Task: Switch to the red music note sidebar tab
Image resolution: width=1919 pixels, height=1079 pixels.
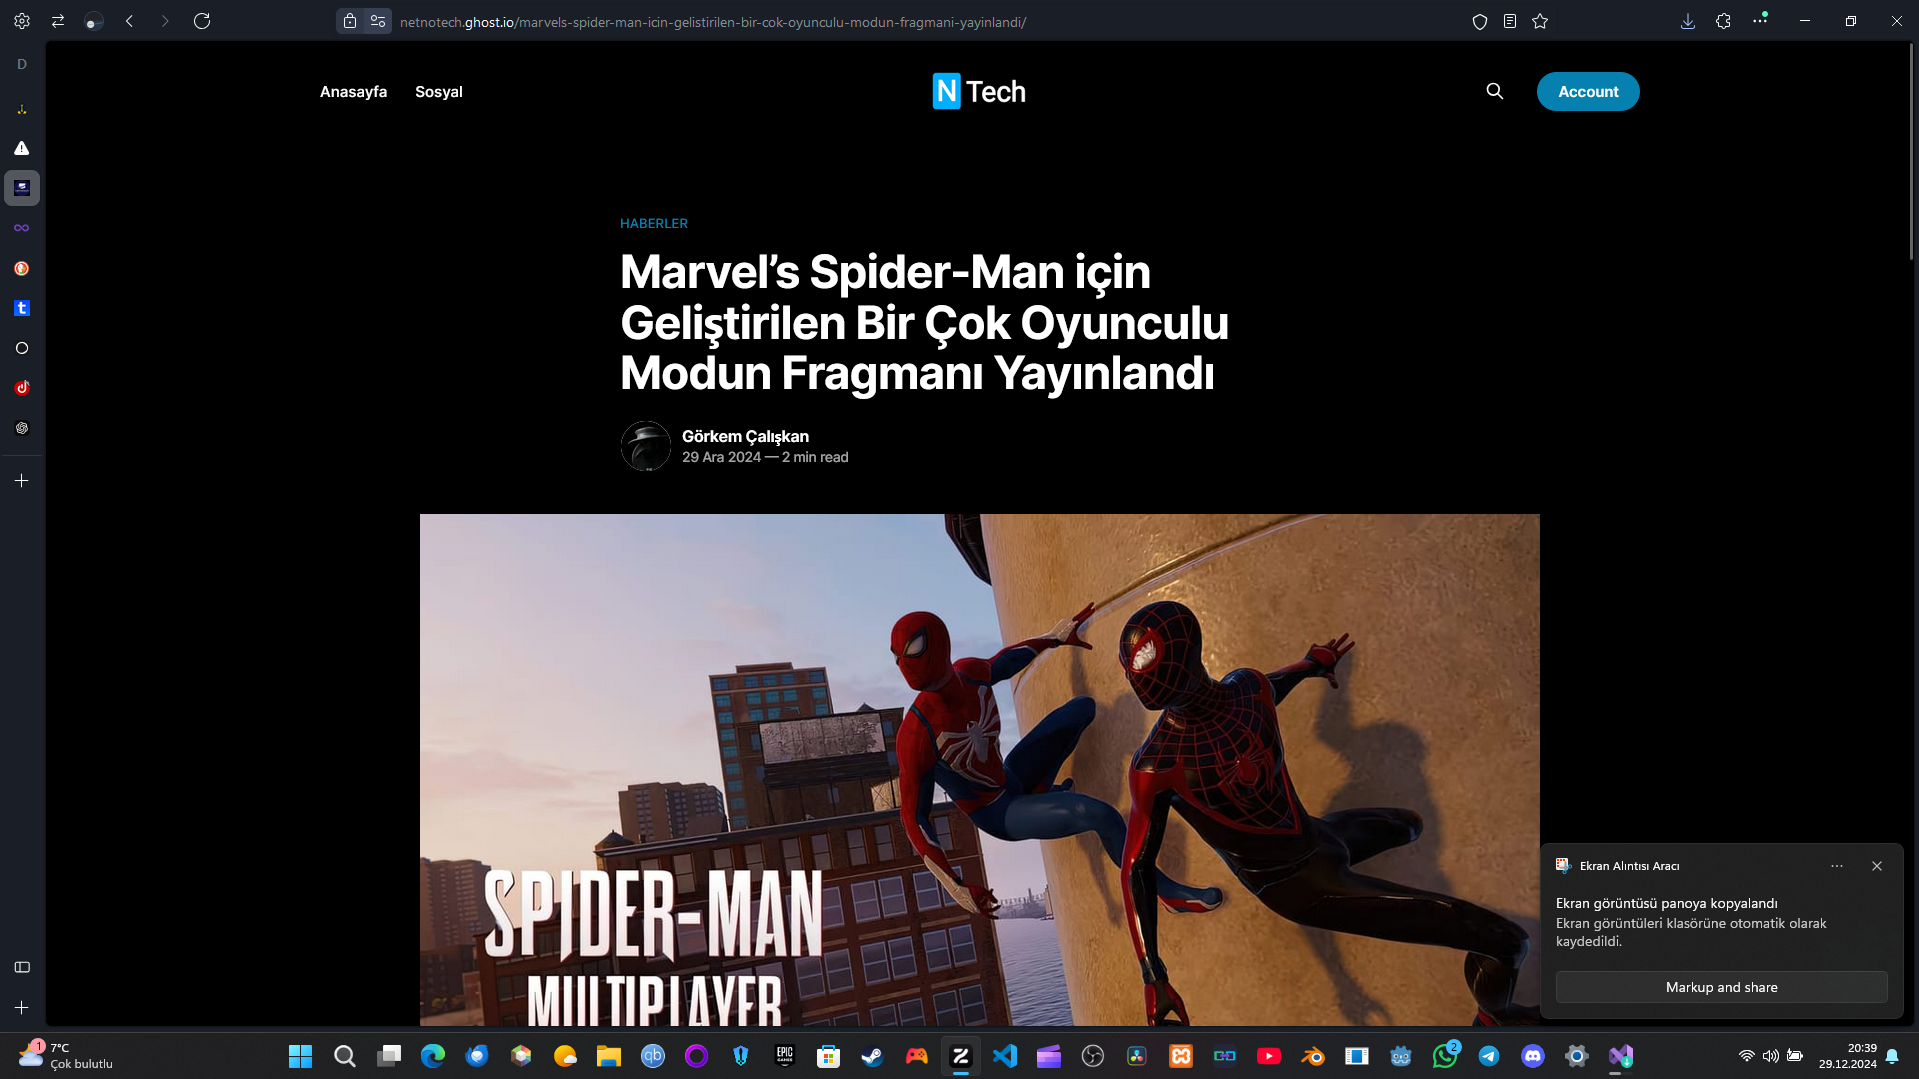Action: pos(22,388)
